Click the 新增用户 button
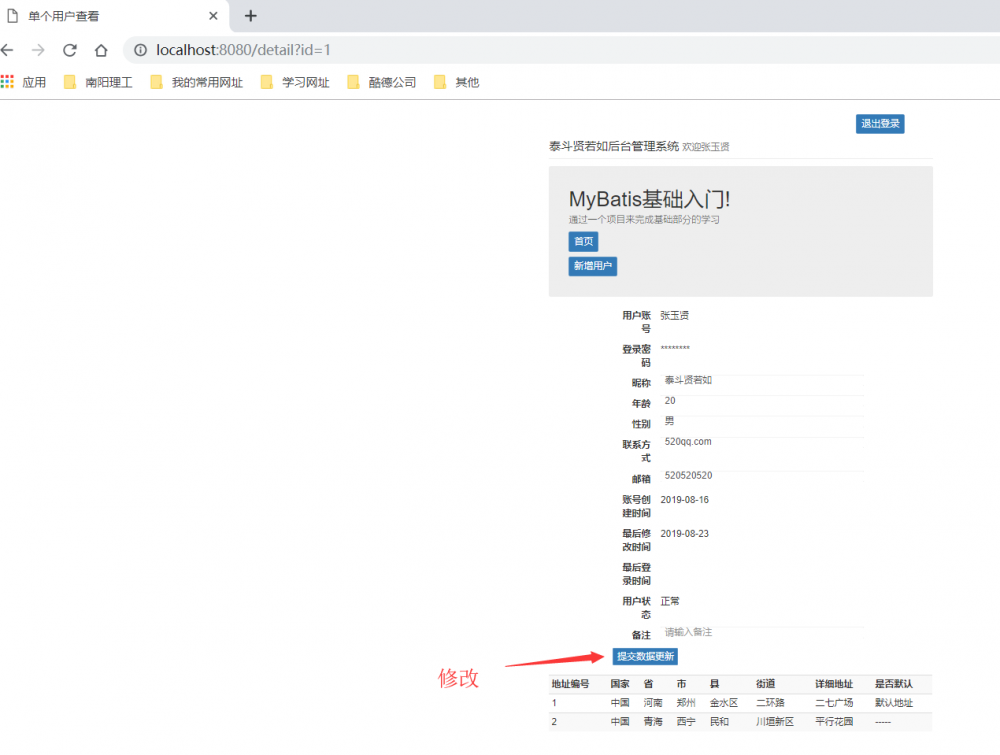 click(x=592, y=266)
